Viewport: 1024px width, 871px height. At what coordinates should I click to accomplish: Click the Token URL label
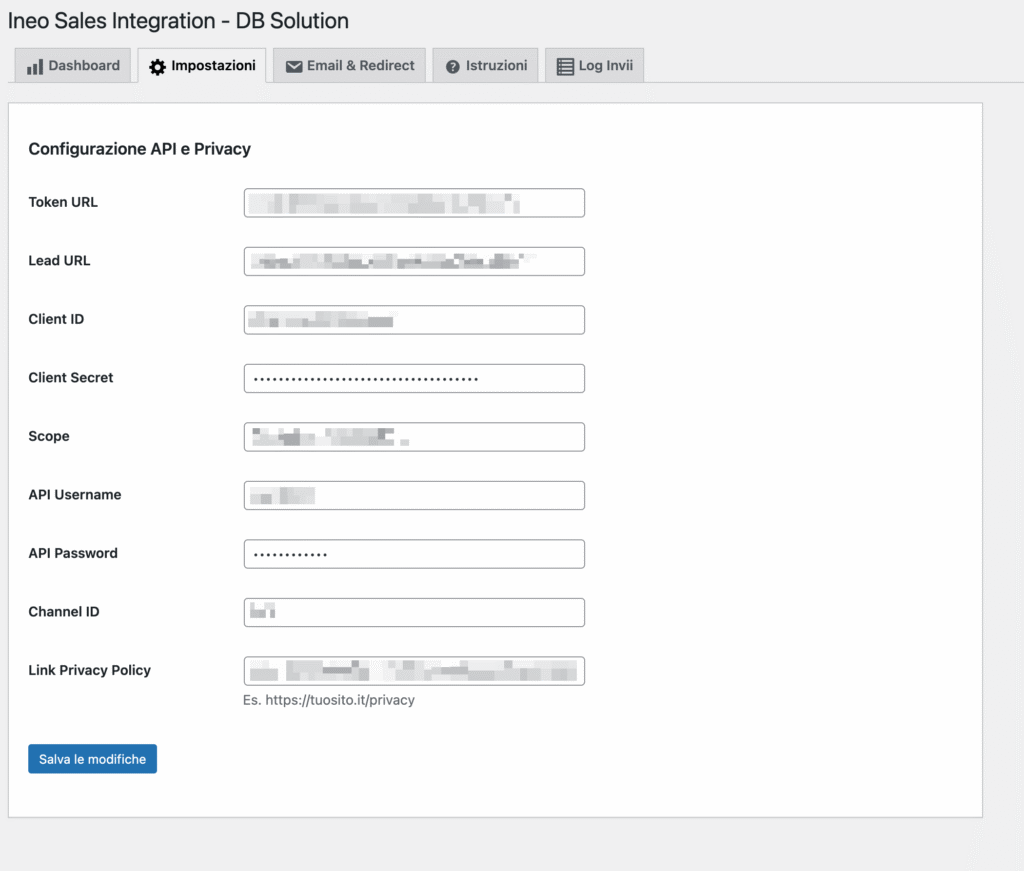(x=63, y=202)
